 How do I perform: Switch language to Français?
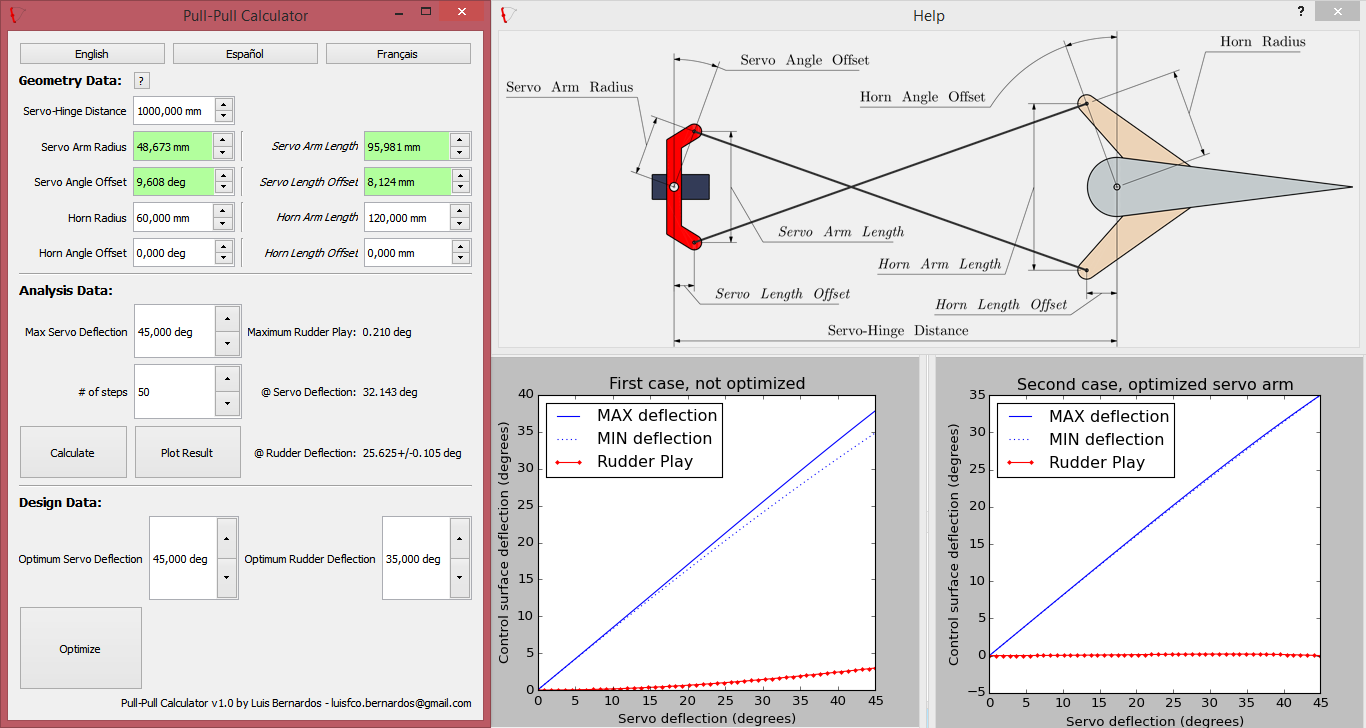click(398, 54)
